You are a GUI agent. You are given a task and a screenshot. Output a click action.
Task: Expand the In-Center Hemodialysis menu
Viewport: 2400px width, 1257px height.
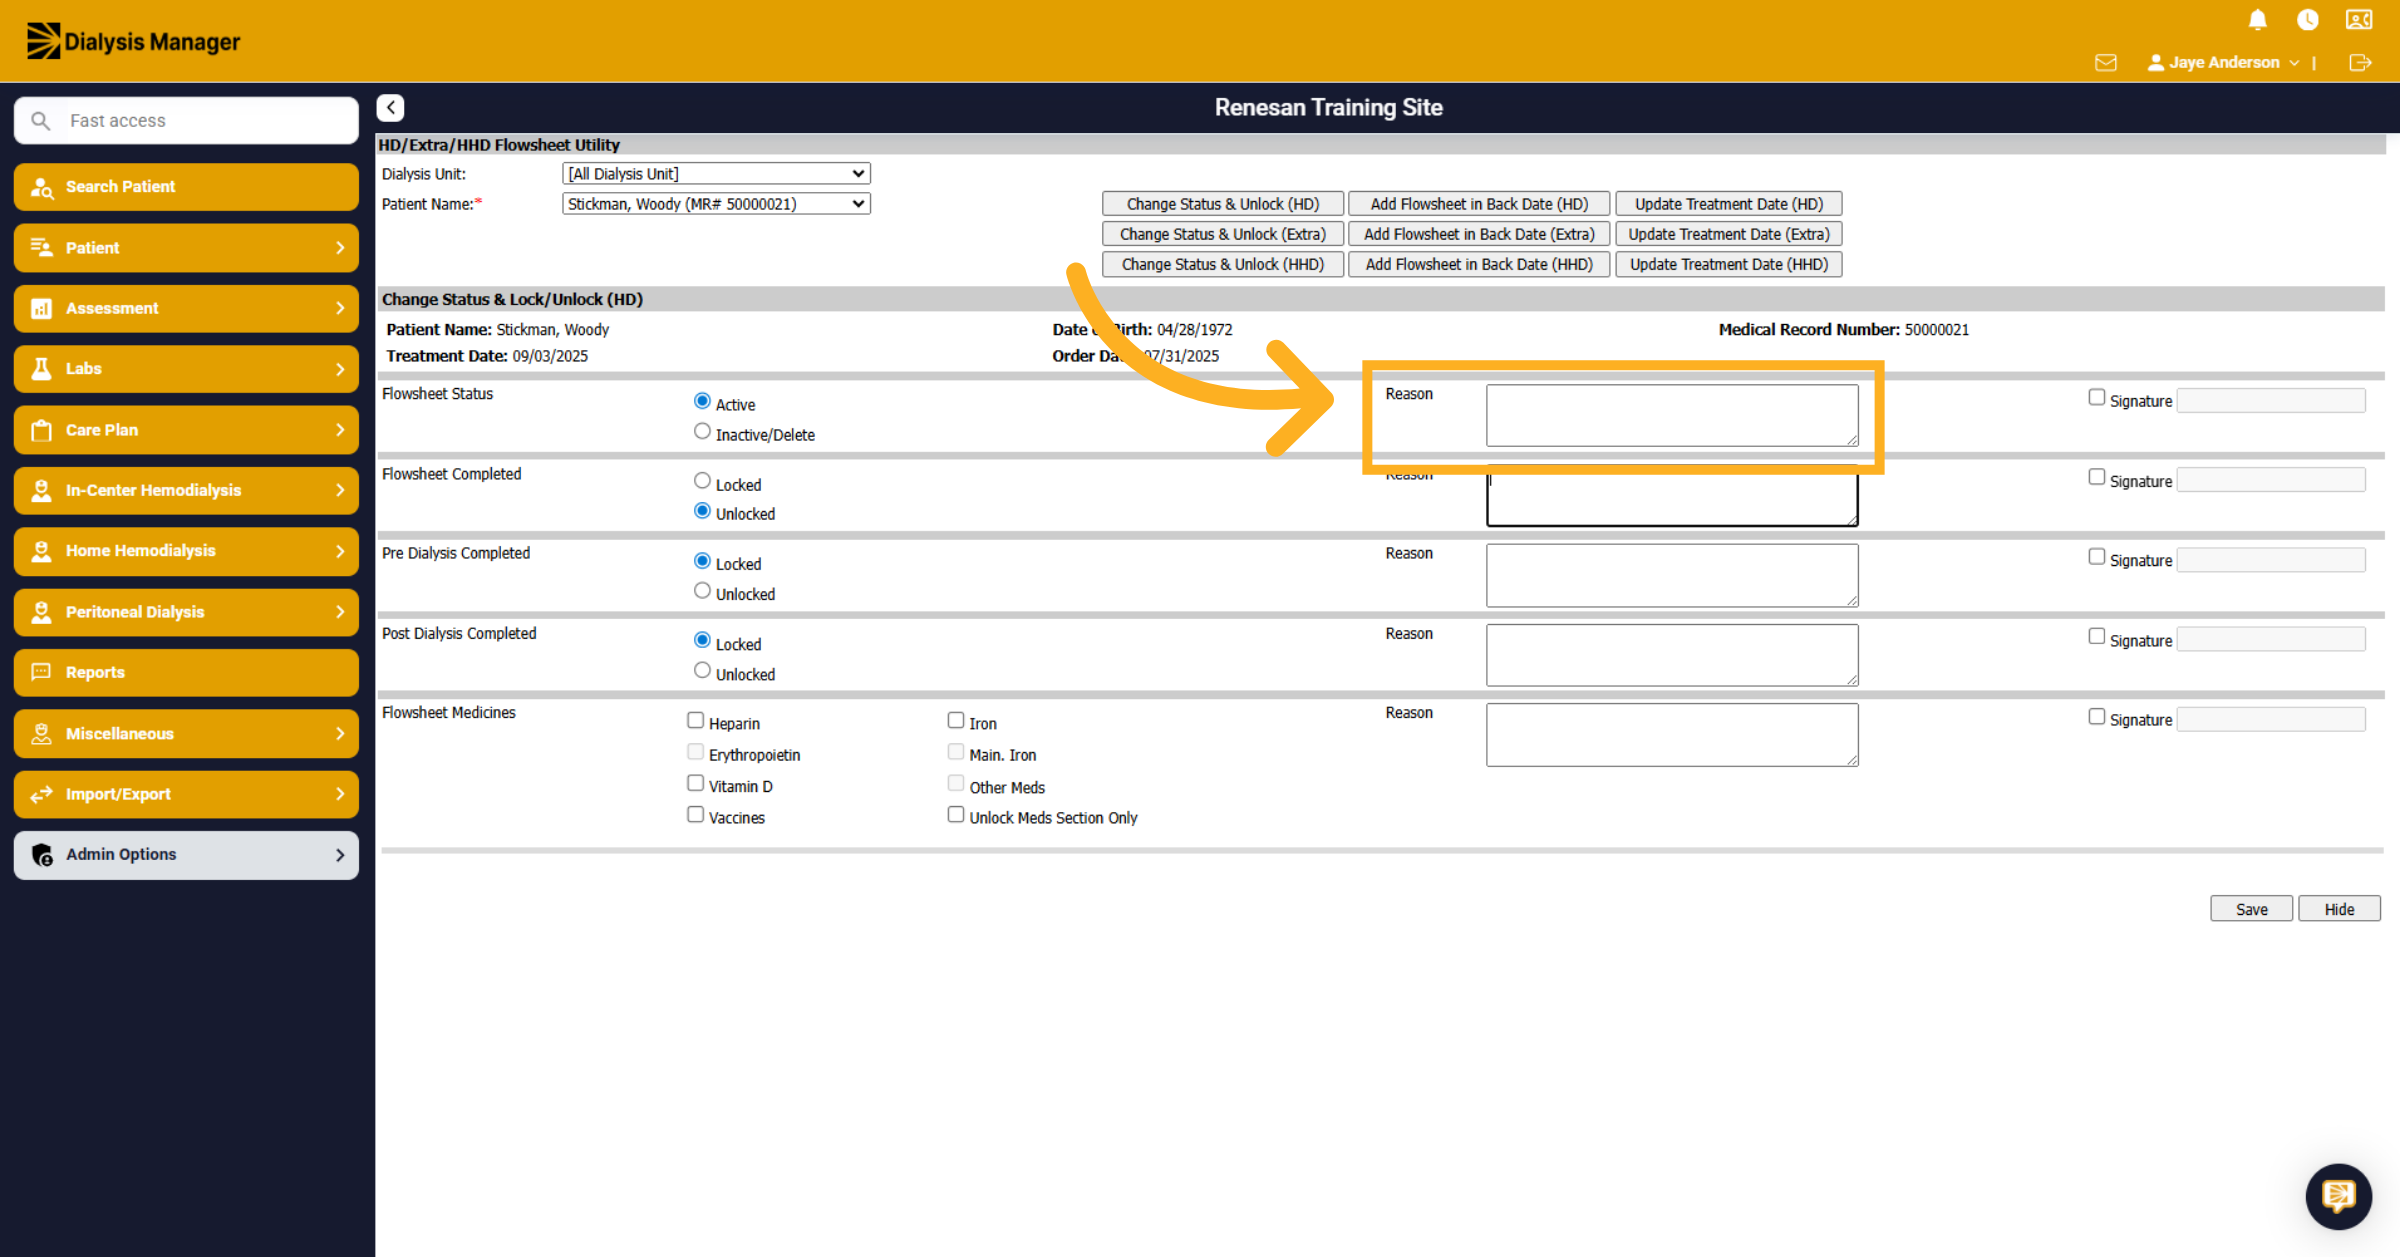pyautogui.click(x=186, y=490)
